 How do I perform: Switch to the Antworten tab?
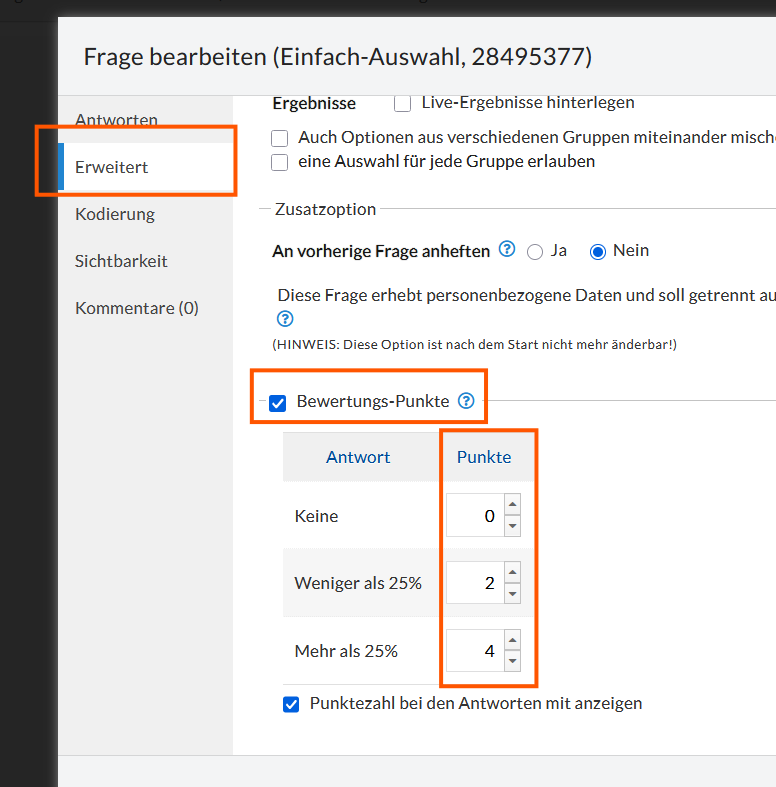(116, 120)
